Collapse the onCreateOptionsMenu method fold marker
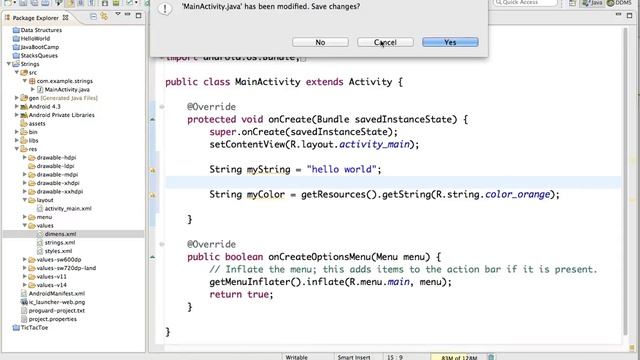The width and height of the screenshot is (640, 360). 162,244
